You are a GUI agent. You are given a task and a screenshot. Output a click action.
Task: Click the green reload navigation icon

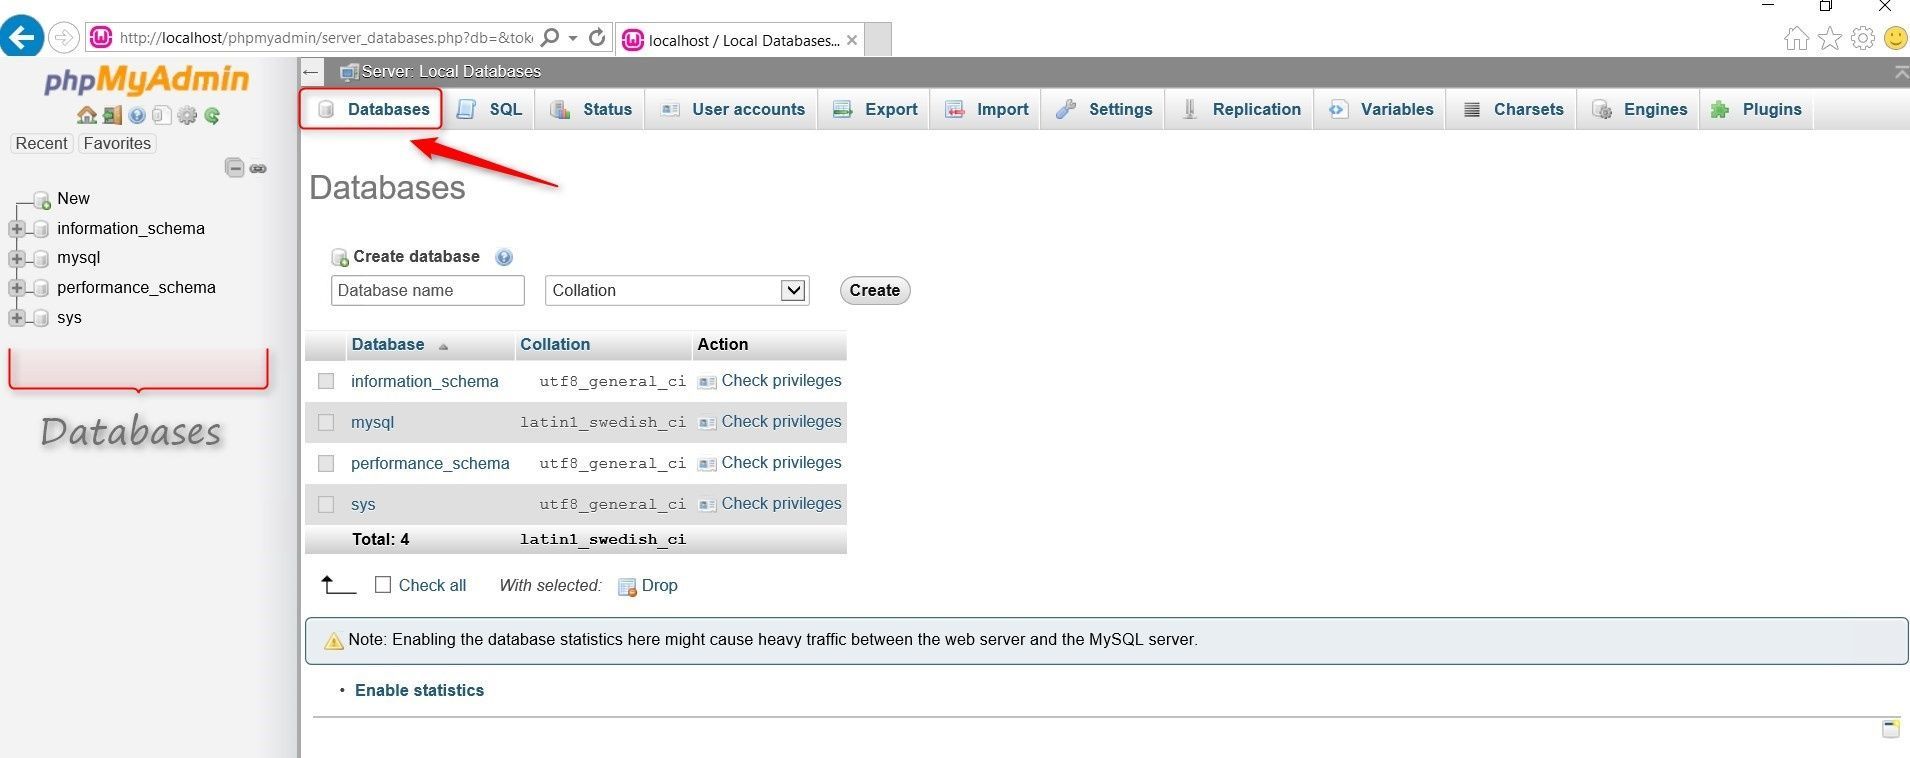(212, 115)
